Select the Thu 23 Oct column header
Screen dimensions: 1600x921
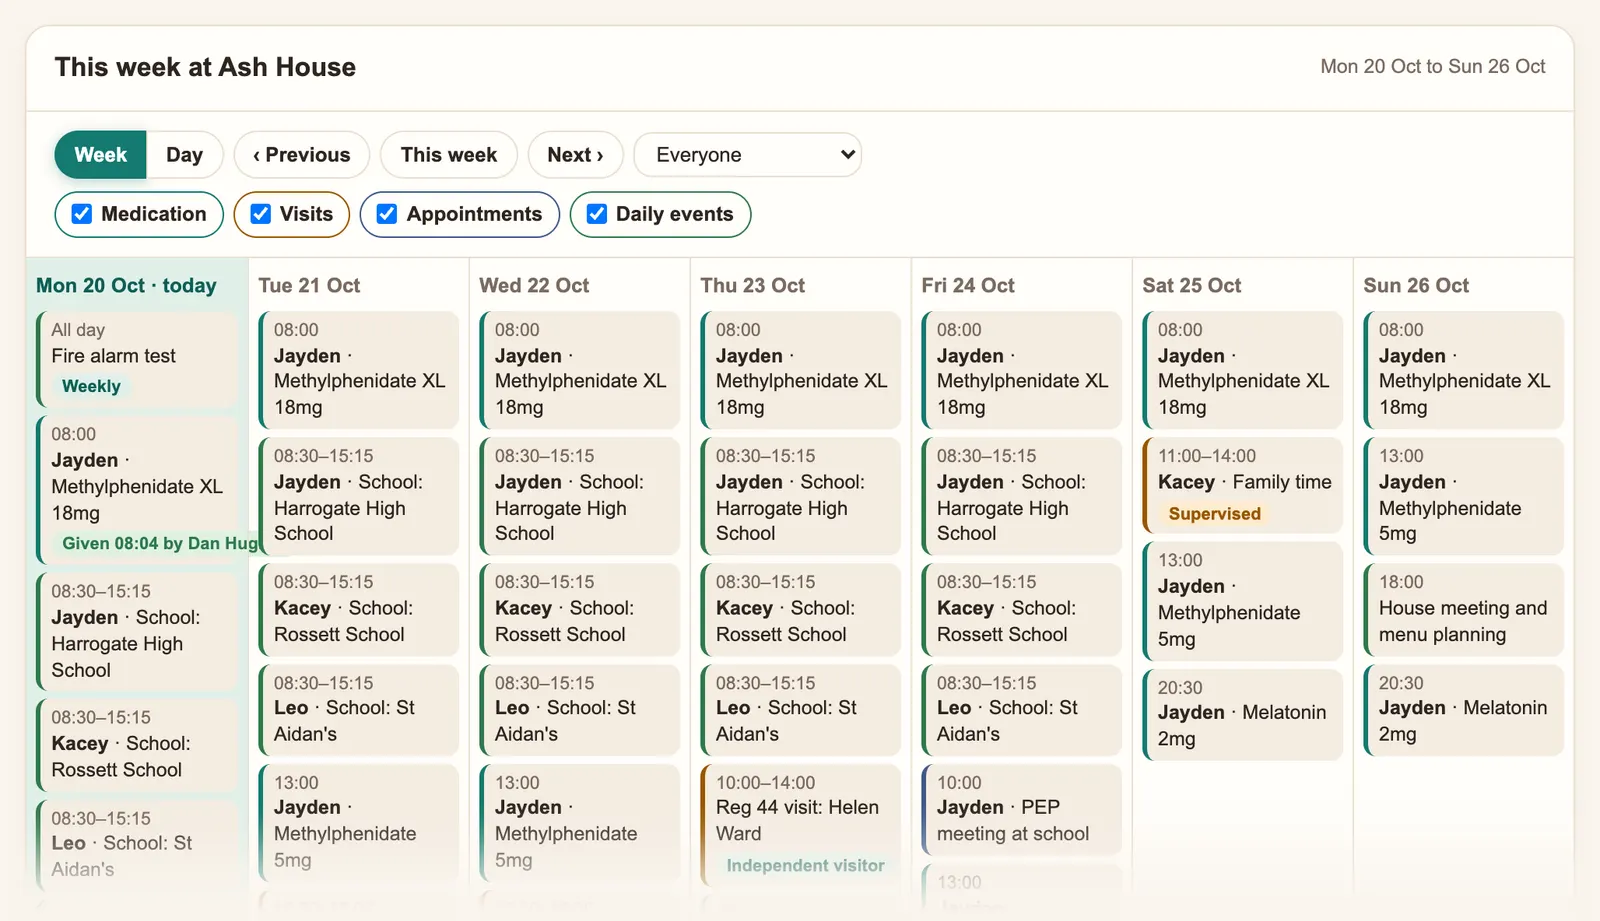click(x=752, y=286)
